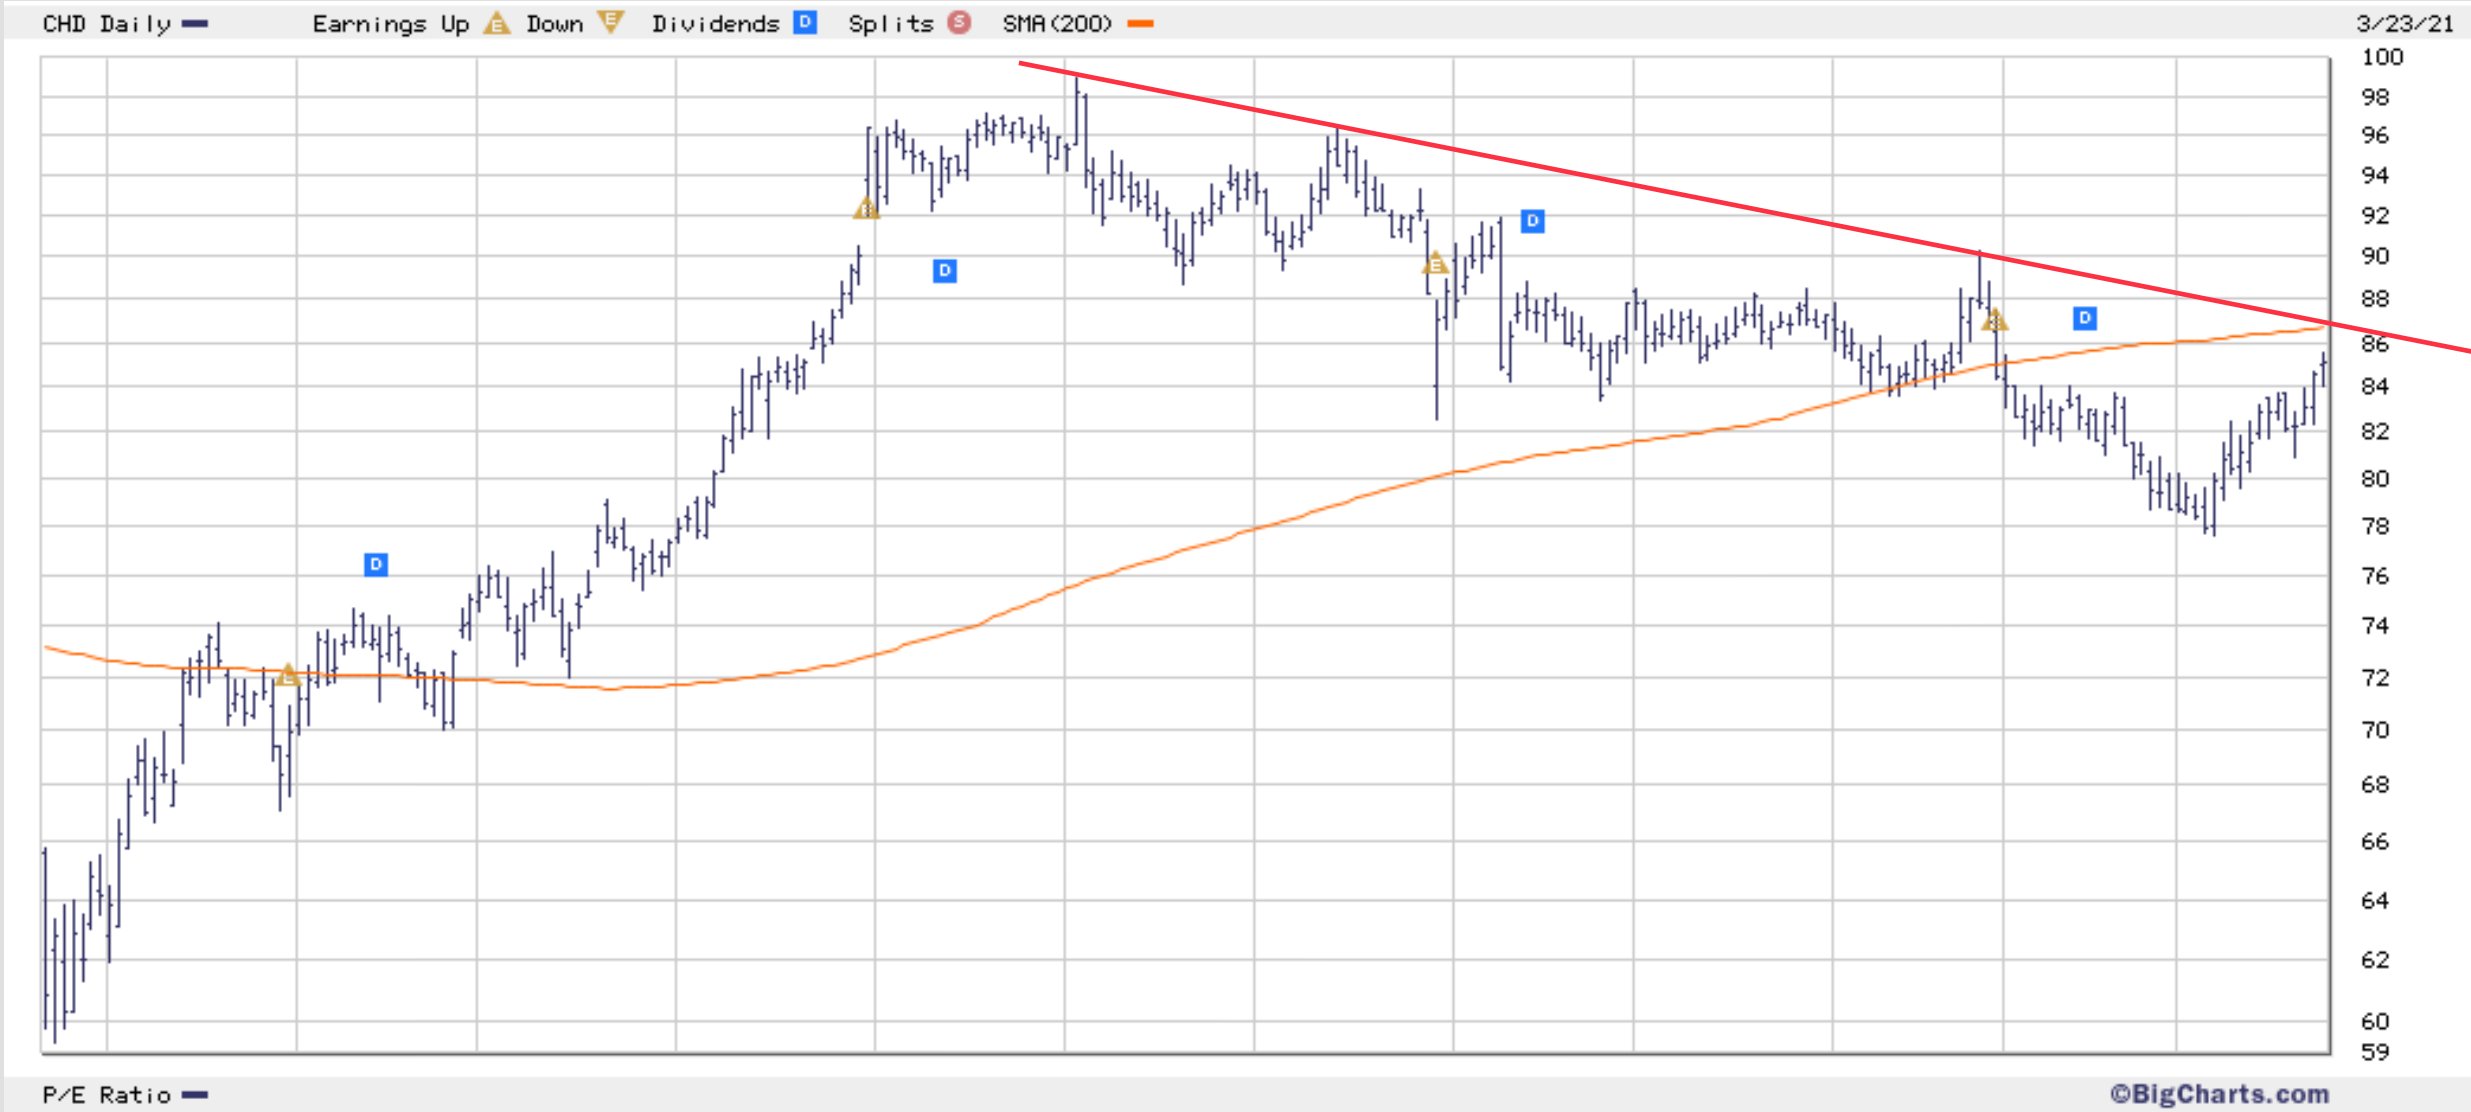This screenshot has width=2471, height=1112.
Task: Click the Earnings Down triangle legend icon
Action: tap(609, 22)
